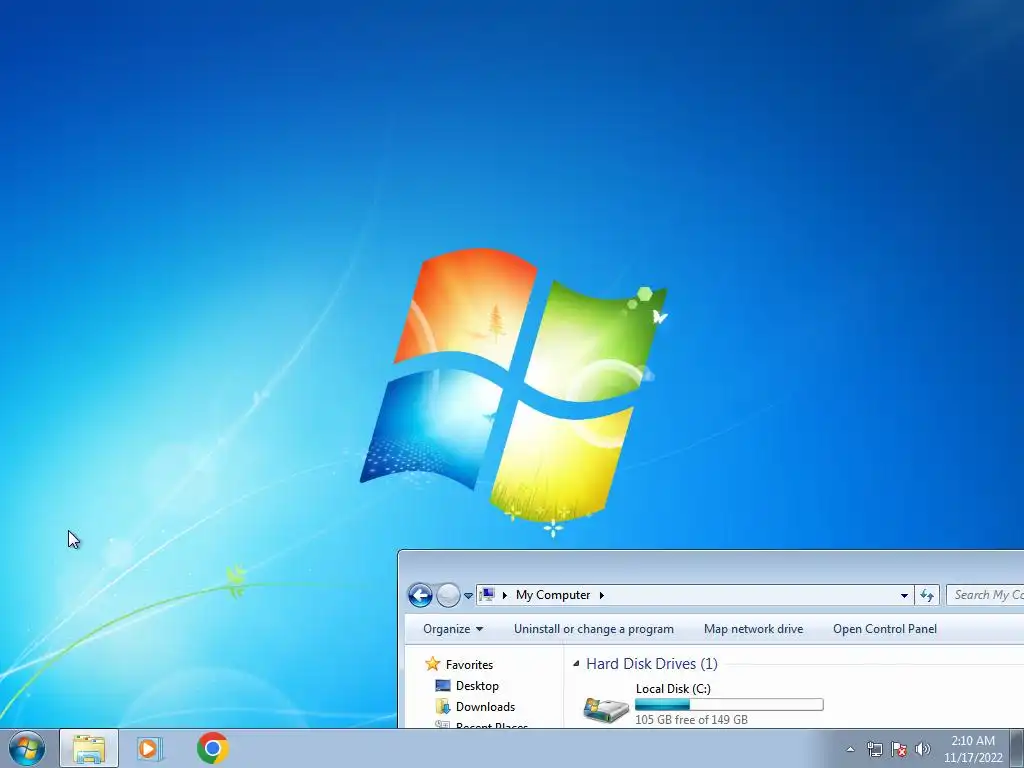The width and height of the screenshot is (1024, 768).
Task: Click the forward navigation button
Action: tap(448, 595)
